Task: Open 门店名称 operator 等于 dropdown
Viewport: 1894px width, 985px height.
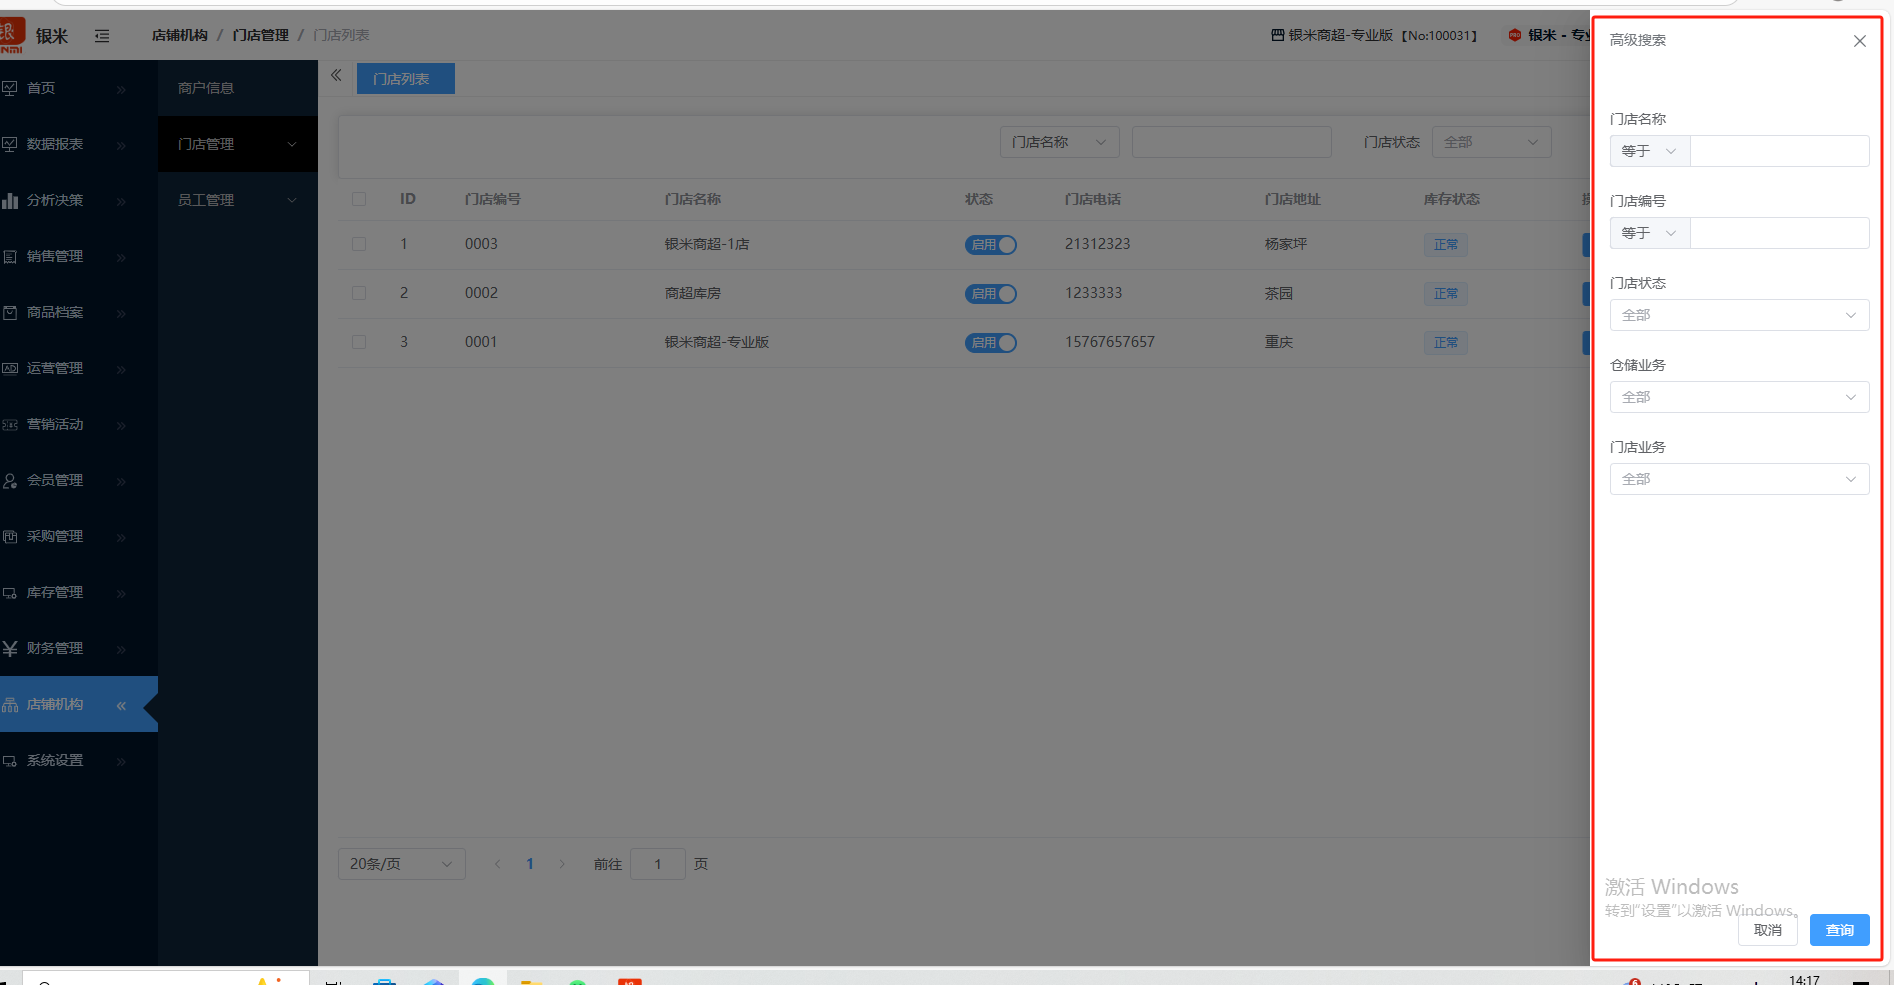Action: (x=1649, y=151)
